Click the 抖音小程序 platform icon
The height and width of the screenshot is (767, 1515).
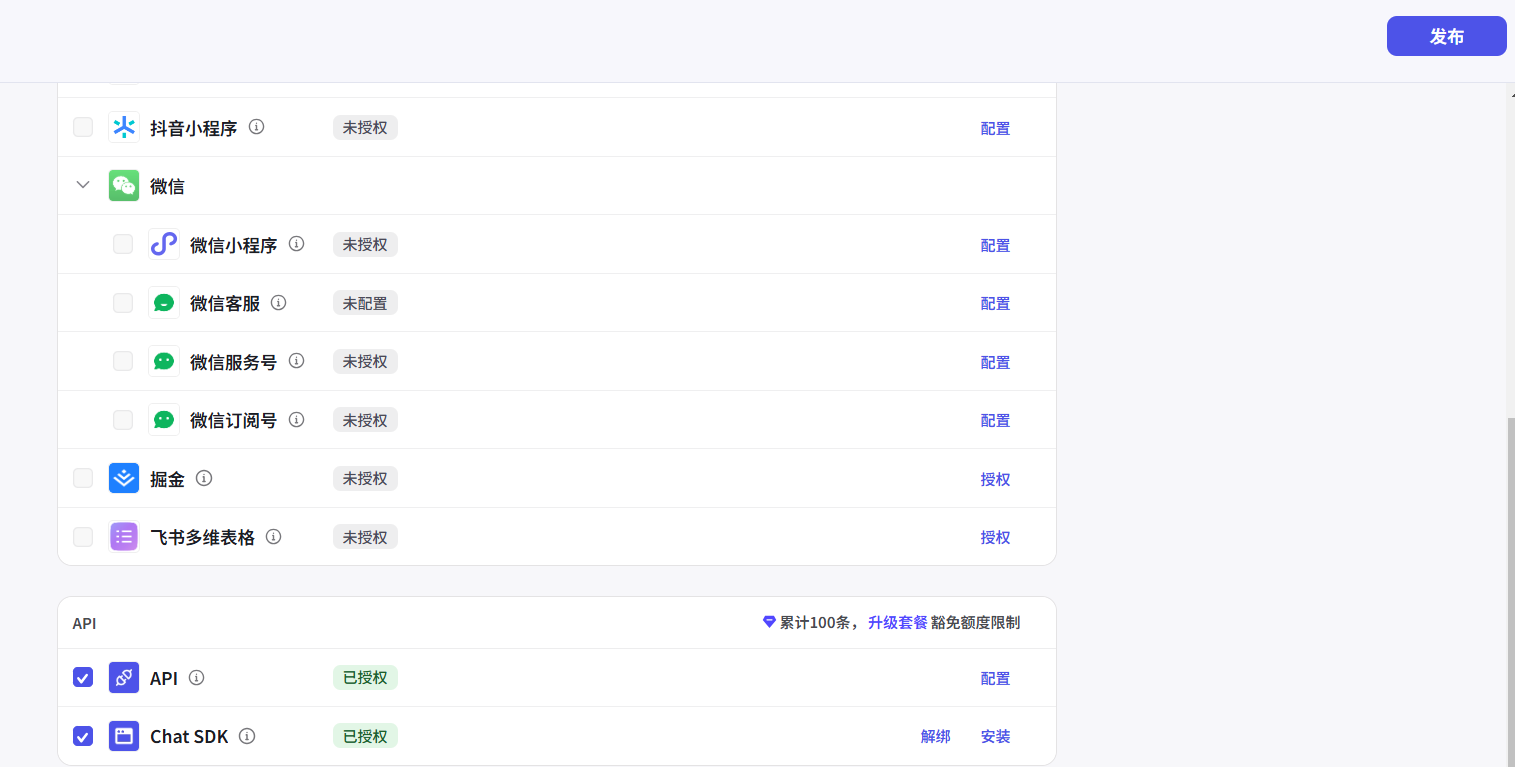pos(124,127)
